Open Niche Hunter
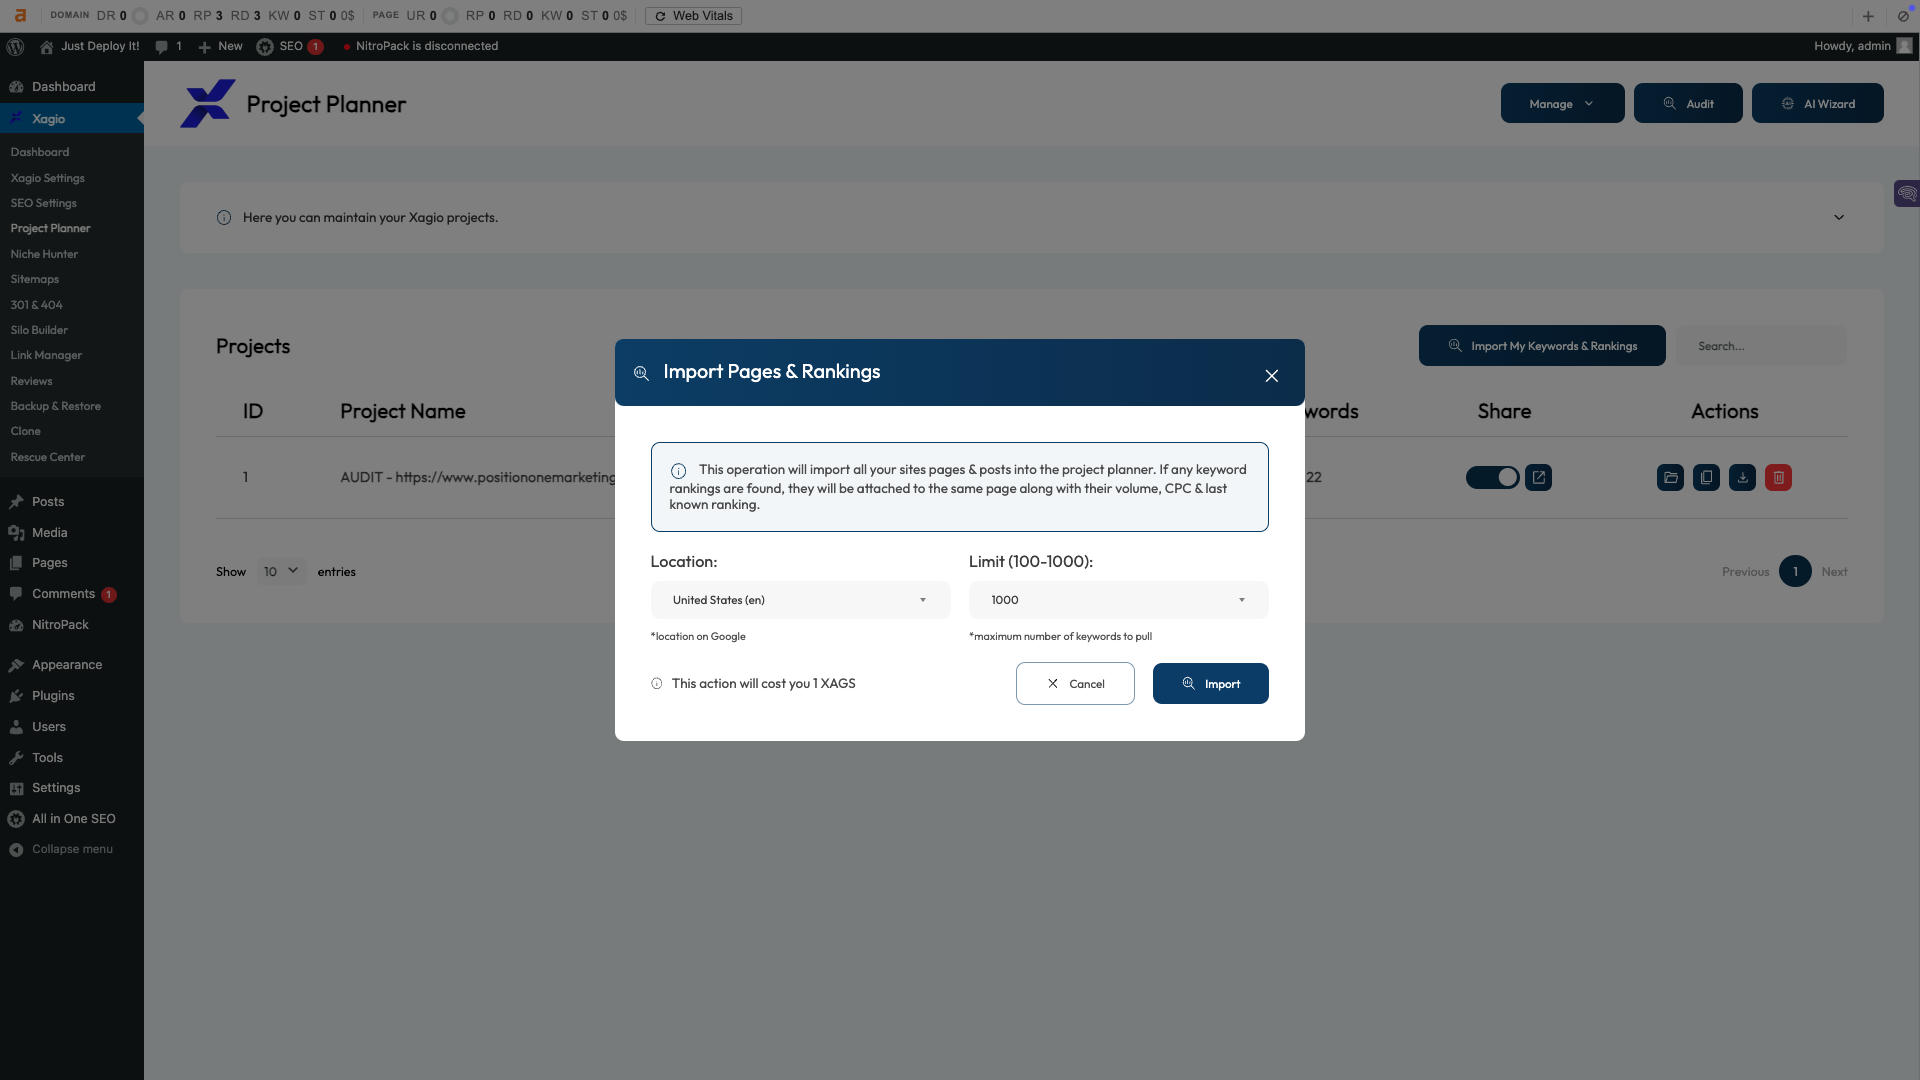Viewport: 1920px width, 1080px height. coord(44,254)
